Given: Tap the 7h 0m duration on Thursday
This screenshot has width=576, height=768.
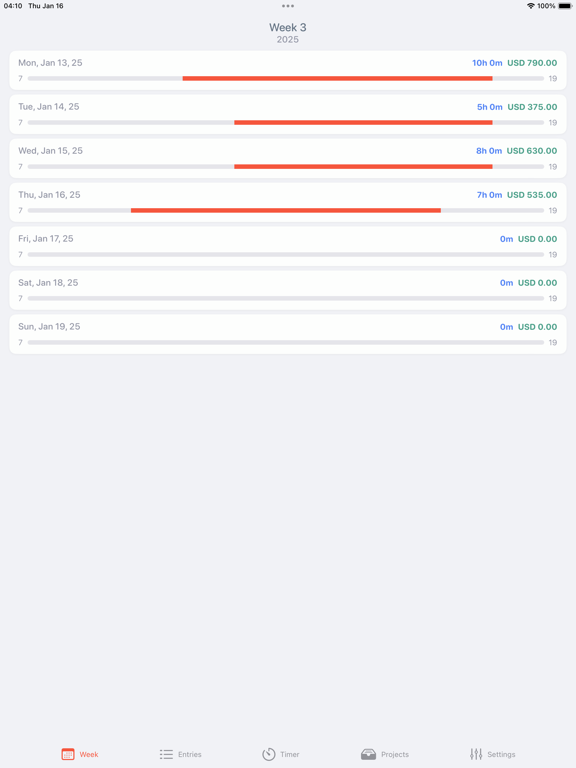Looking at the screenshot, I should (489, 195).
